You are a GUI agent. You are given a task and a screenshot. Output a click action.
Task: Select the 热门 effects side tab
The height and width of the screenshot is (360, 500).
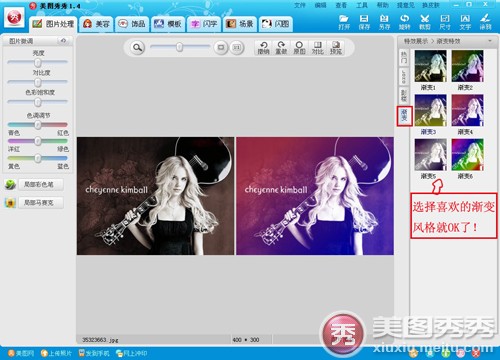click(x=404, y=57)
